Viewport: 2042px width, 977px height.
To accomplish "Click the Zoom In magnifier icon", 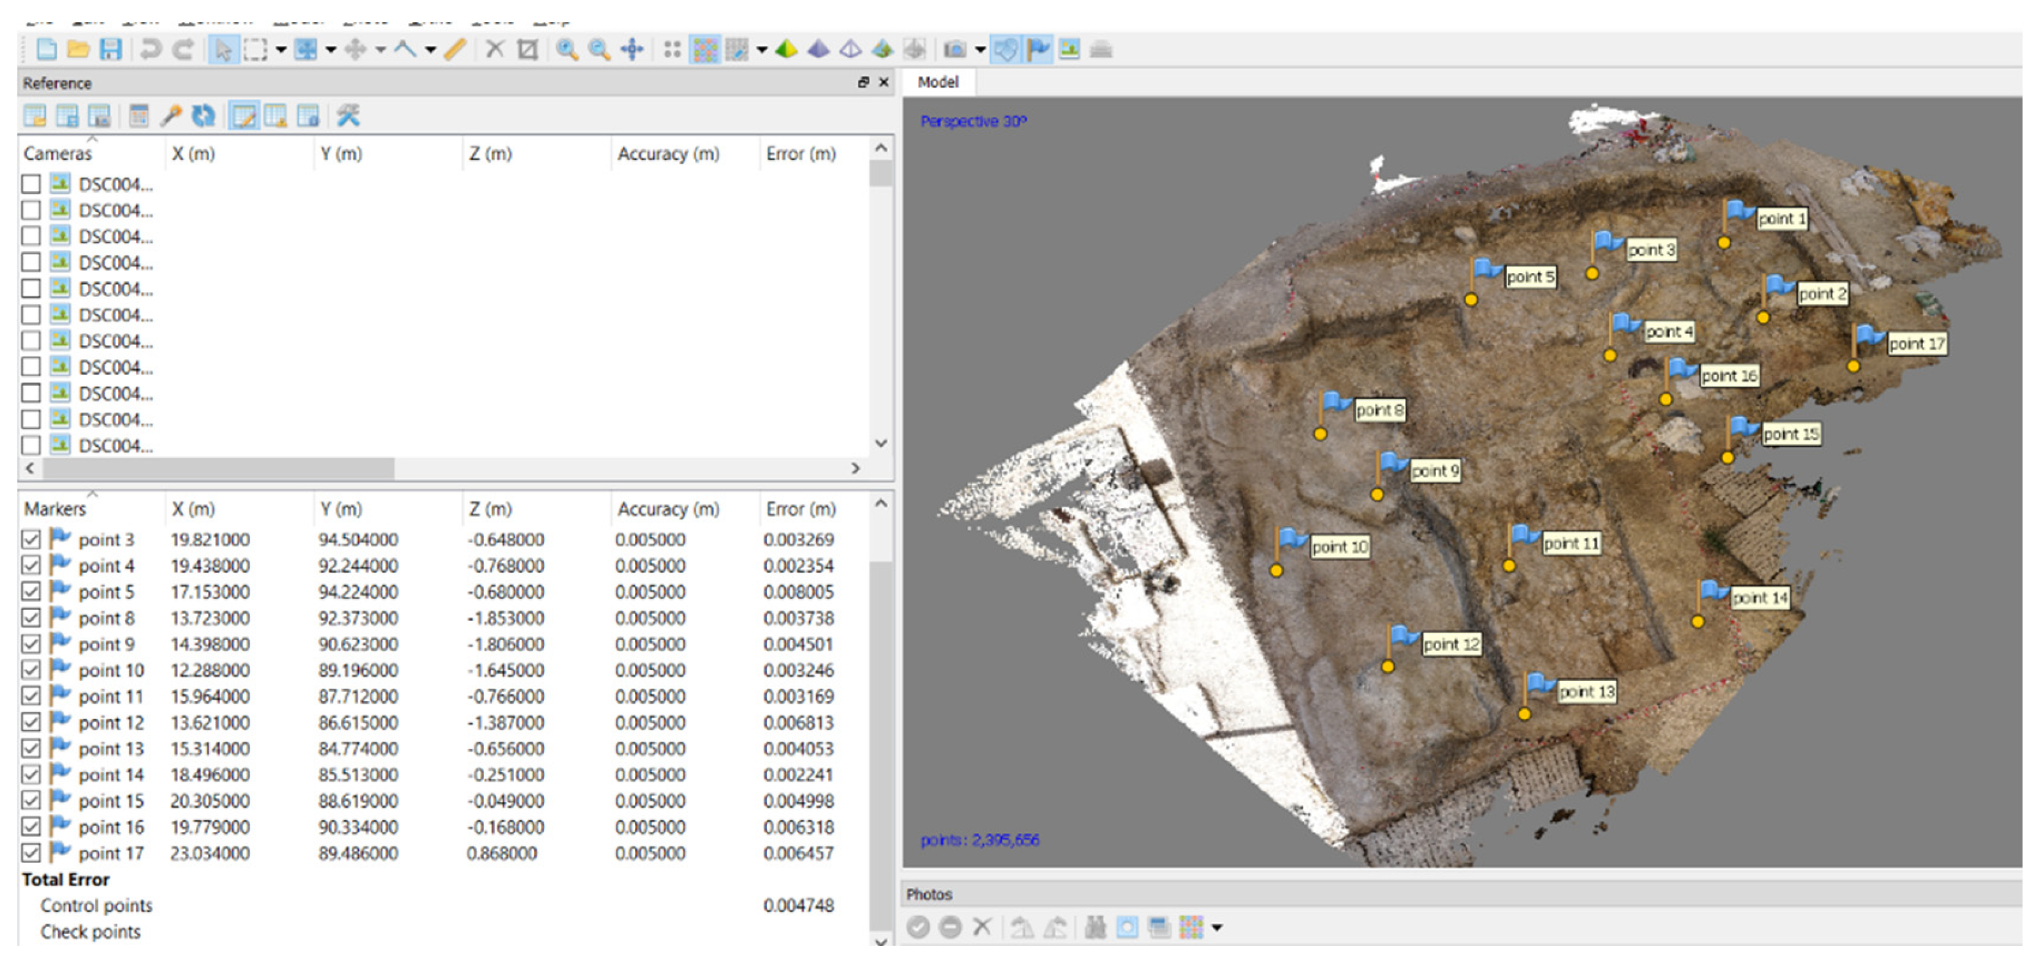I will click(x=567, y=49).
